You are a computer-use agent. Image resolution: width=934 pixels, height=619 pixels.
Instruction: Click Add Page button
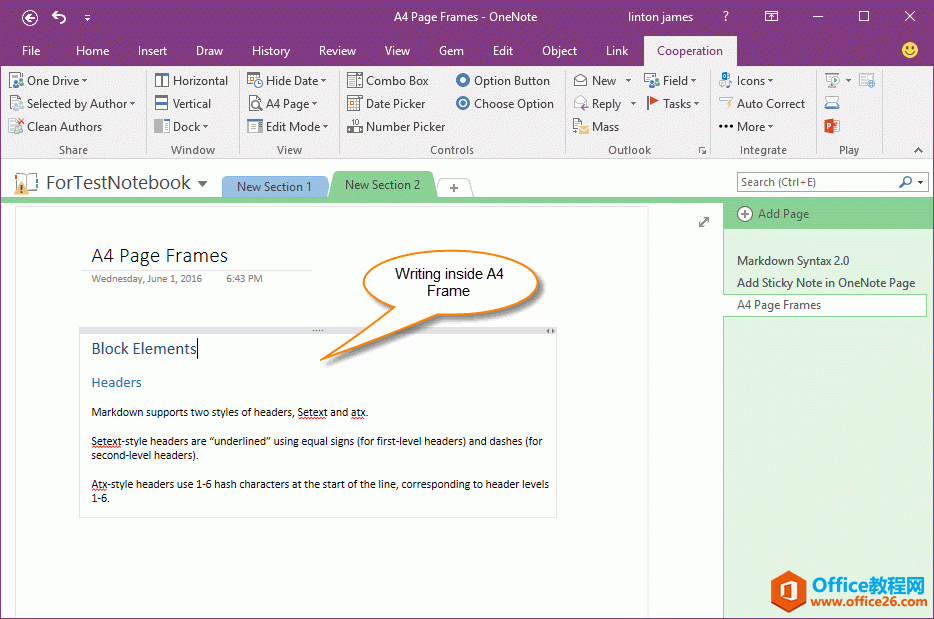tap(774, 214)
